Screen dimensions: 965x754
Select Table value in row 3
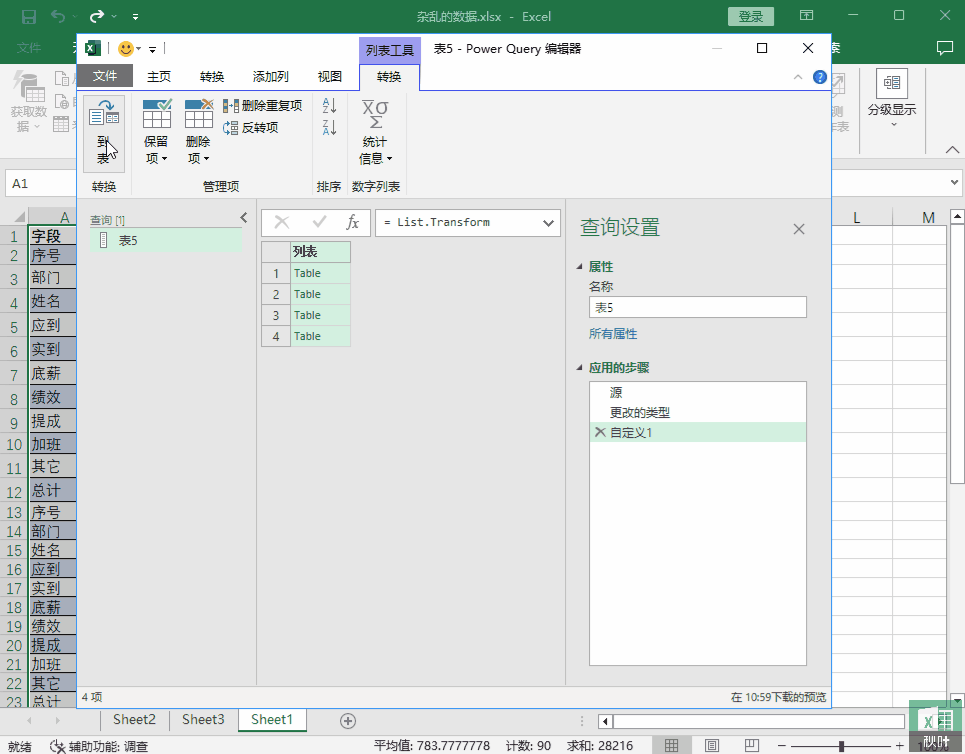pos(321,315)
